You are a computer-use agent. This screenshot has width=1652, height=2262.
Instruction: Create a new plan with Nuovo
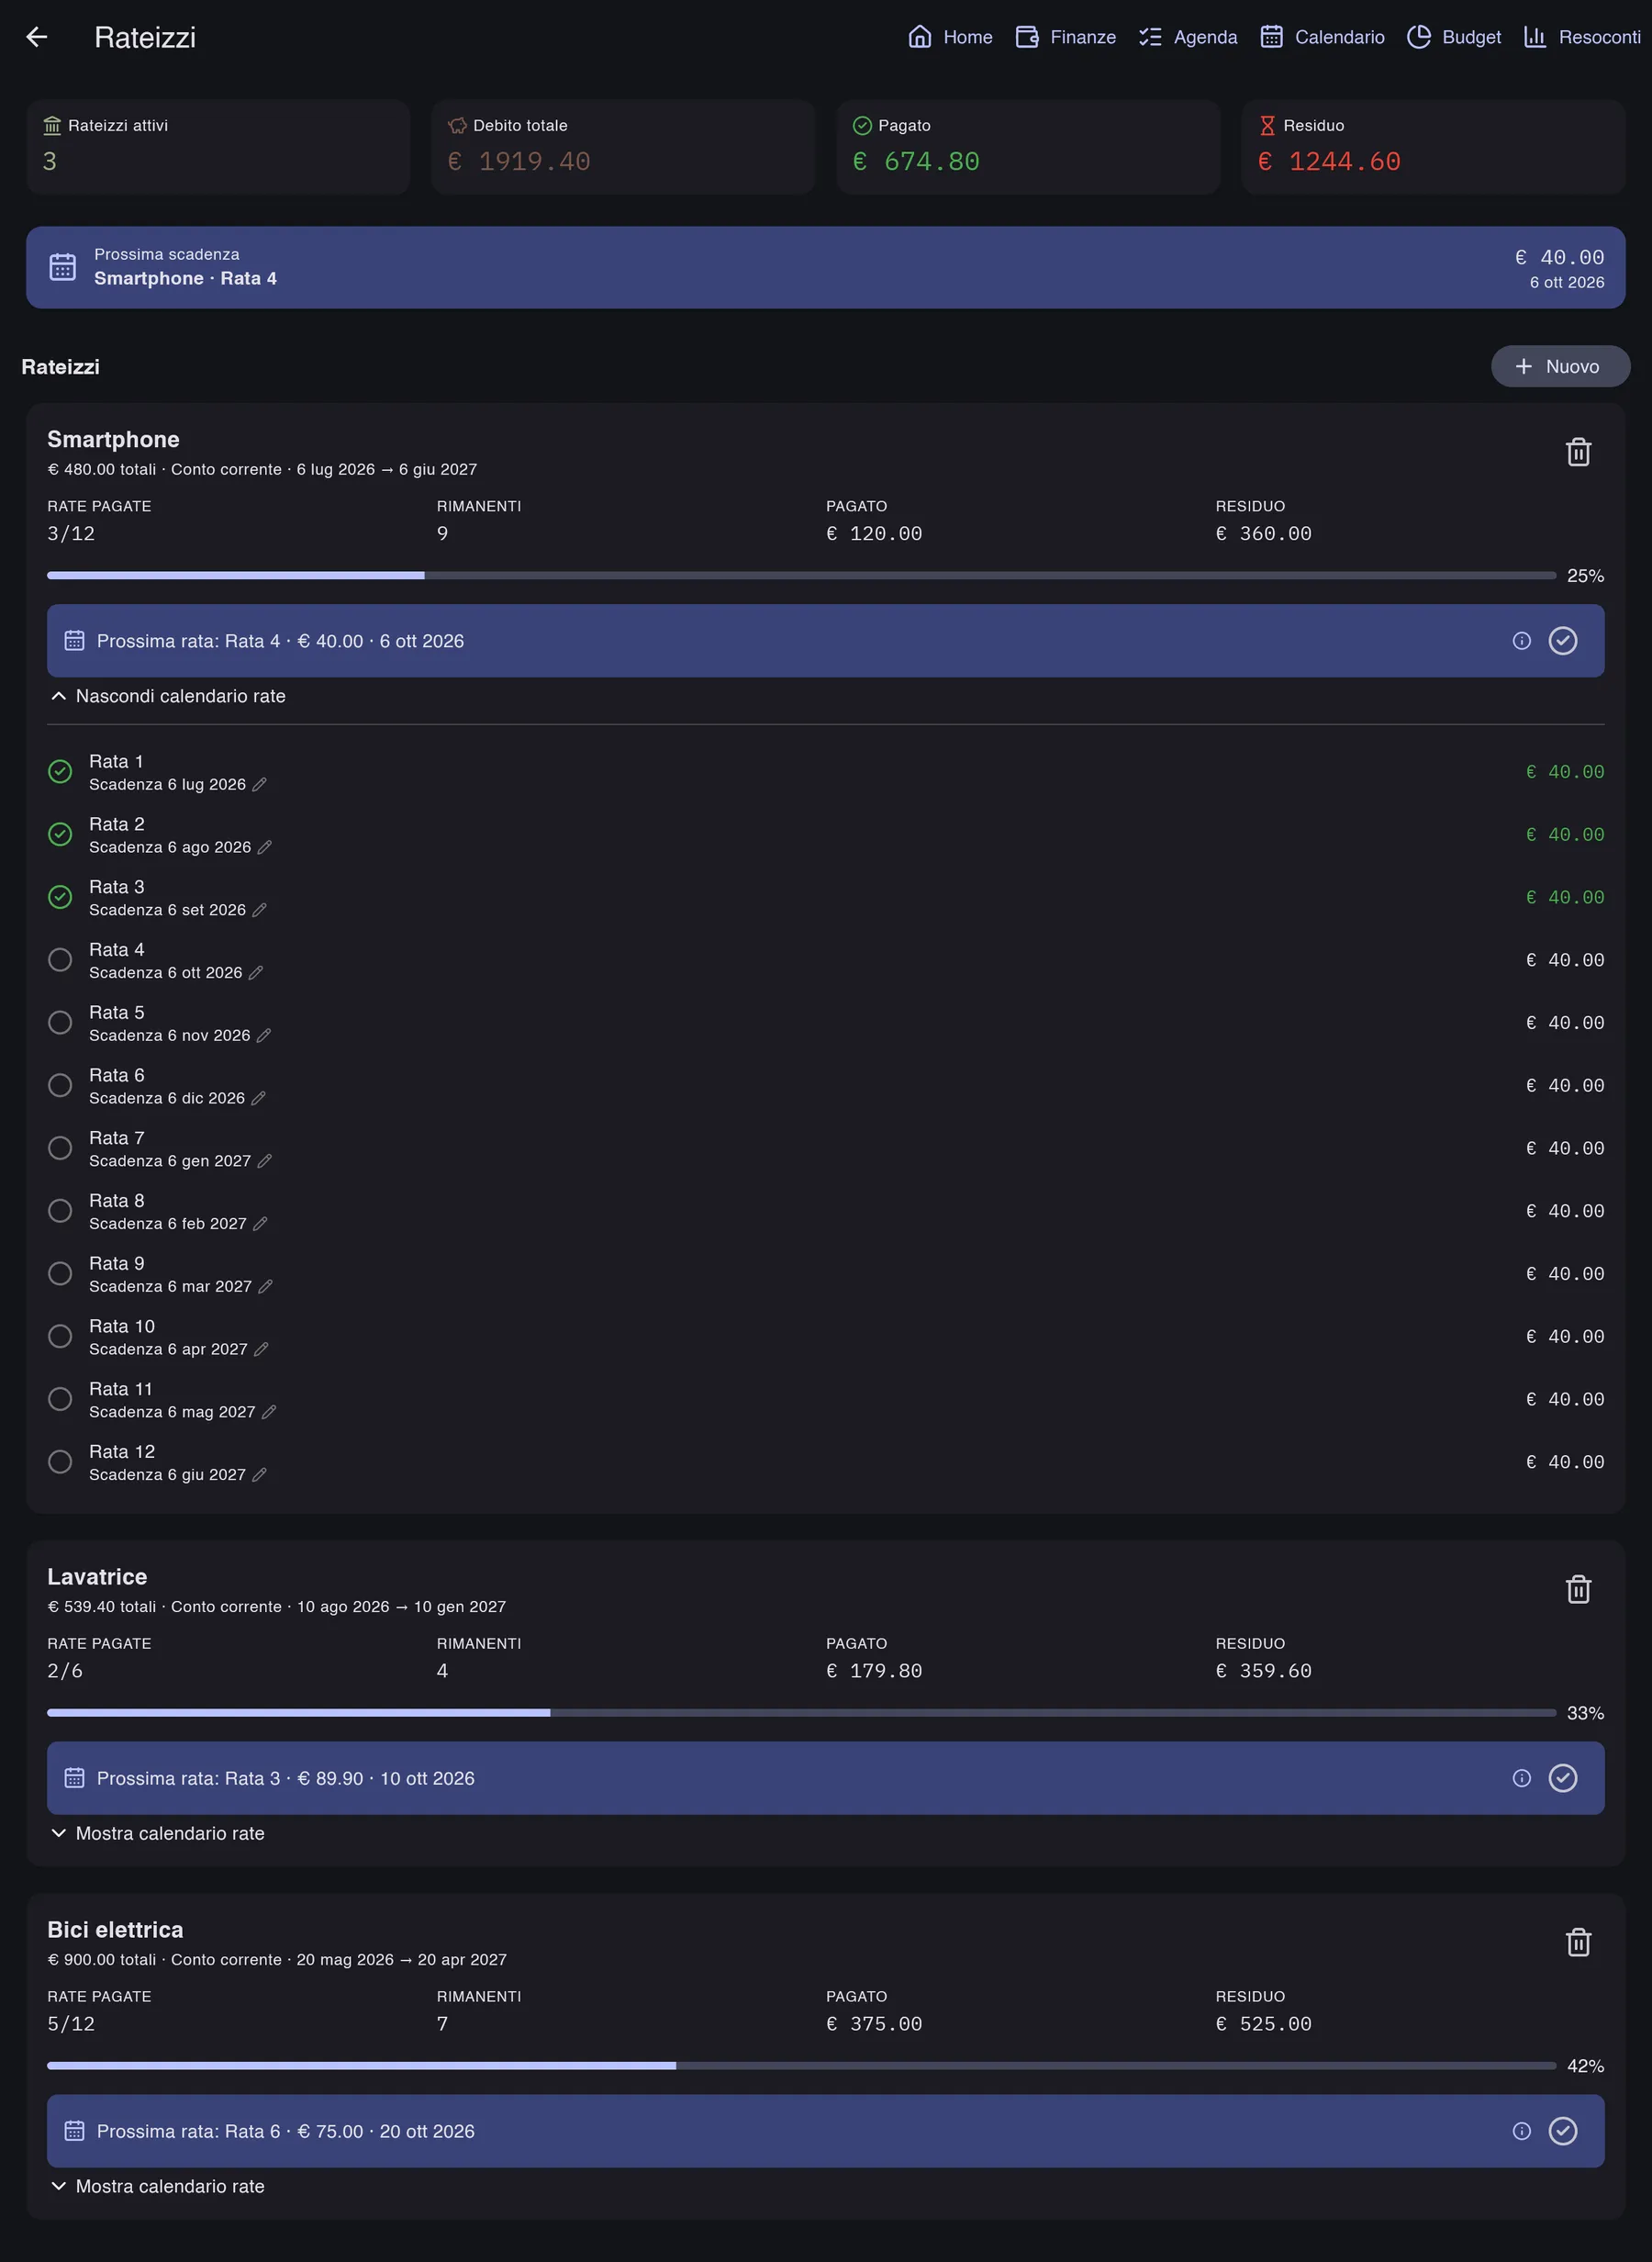pyautogui.click(x=1559, y=366)
